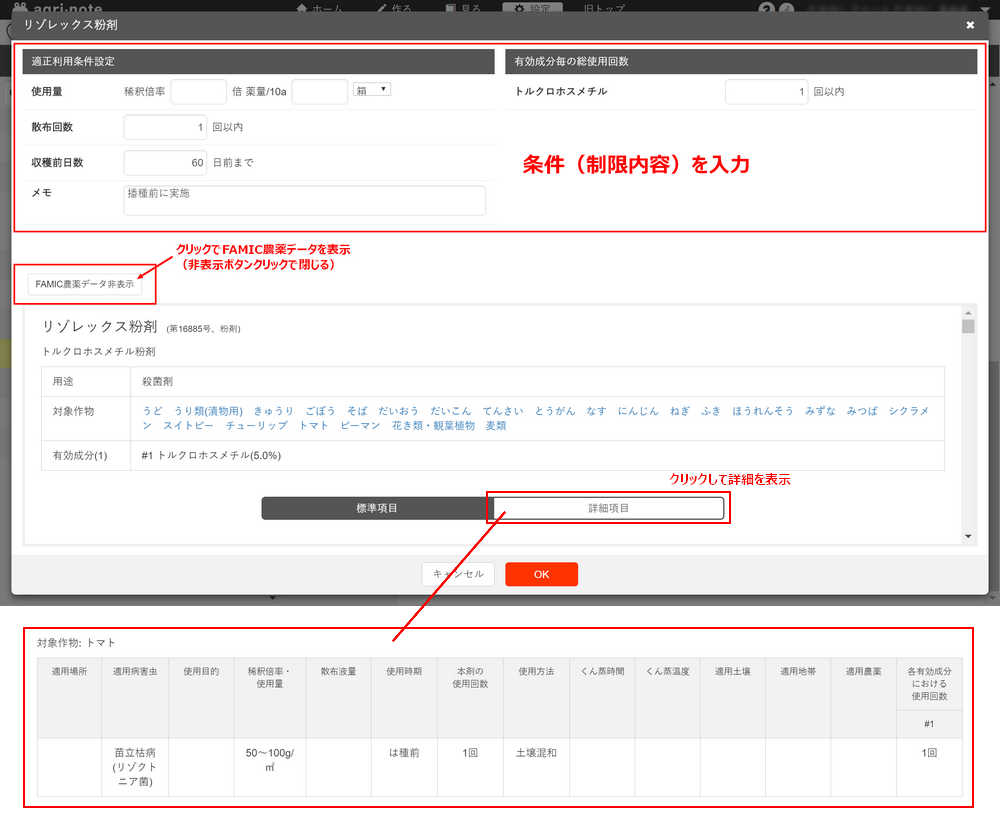Click the FAMIC農薬データ非表示 button

pos(85,284)
